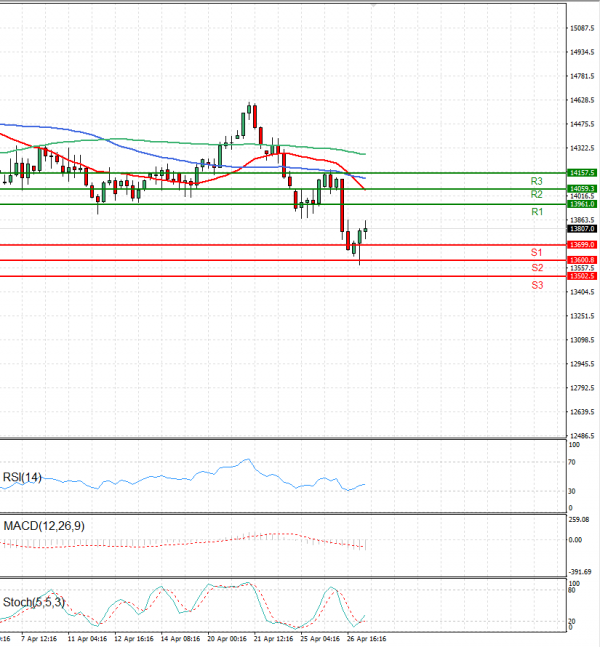Click the R2 resistance label

click(536, 194)
